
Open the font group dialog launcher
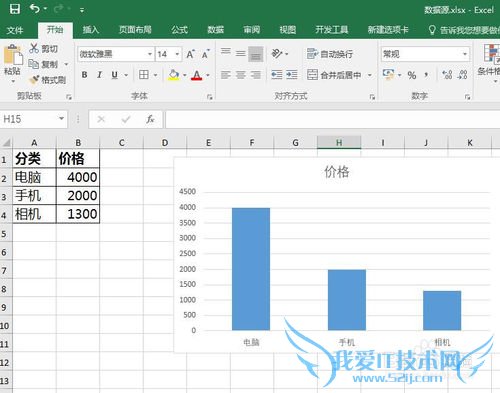tap(210, 97)
